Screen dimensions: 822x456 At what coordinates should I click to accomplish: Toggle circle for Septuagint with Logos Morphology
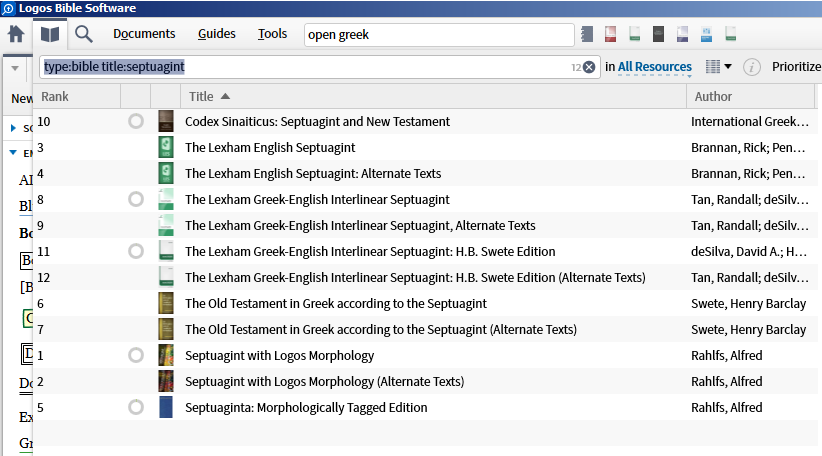pos(136,355)
